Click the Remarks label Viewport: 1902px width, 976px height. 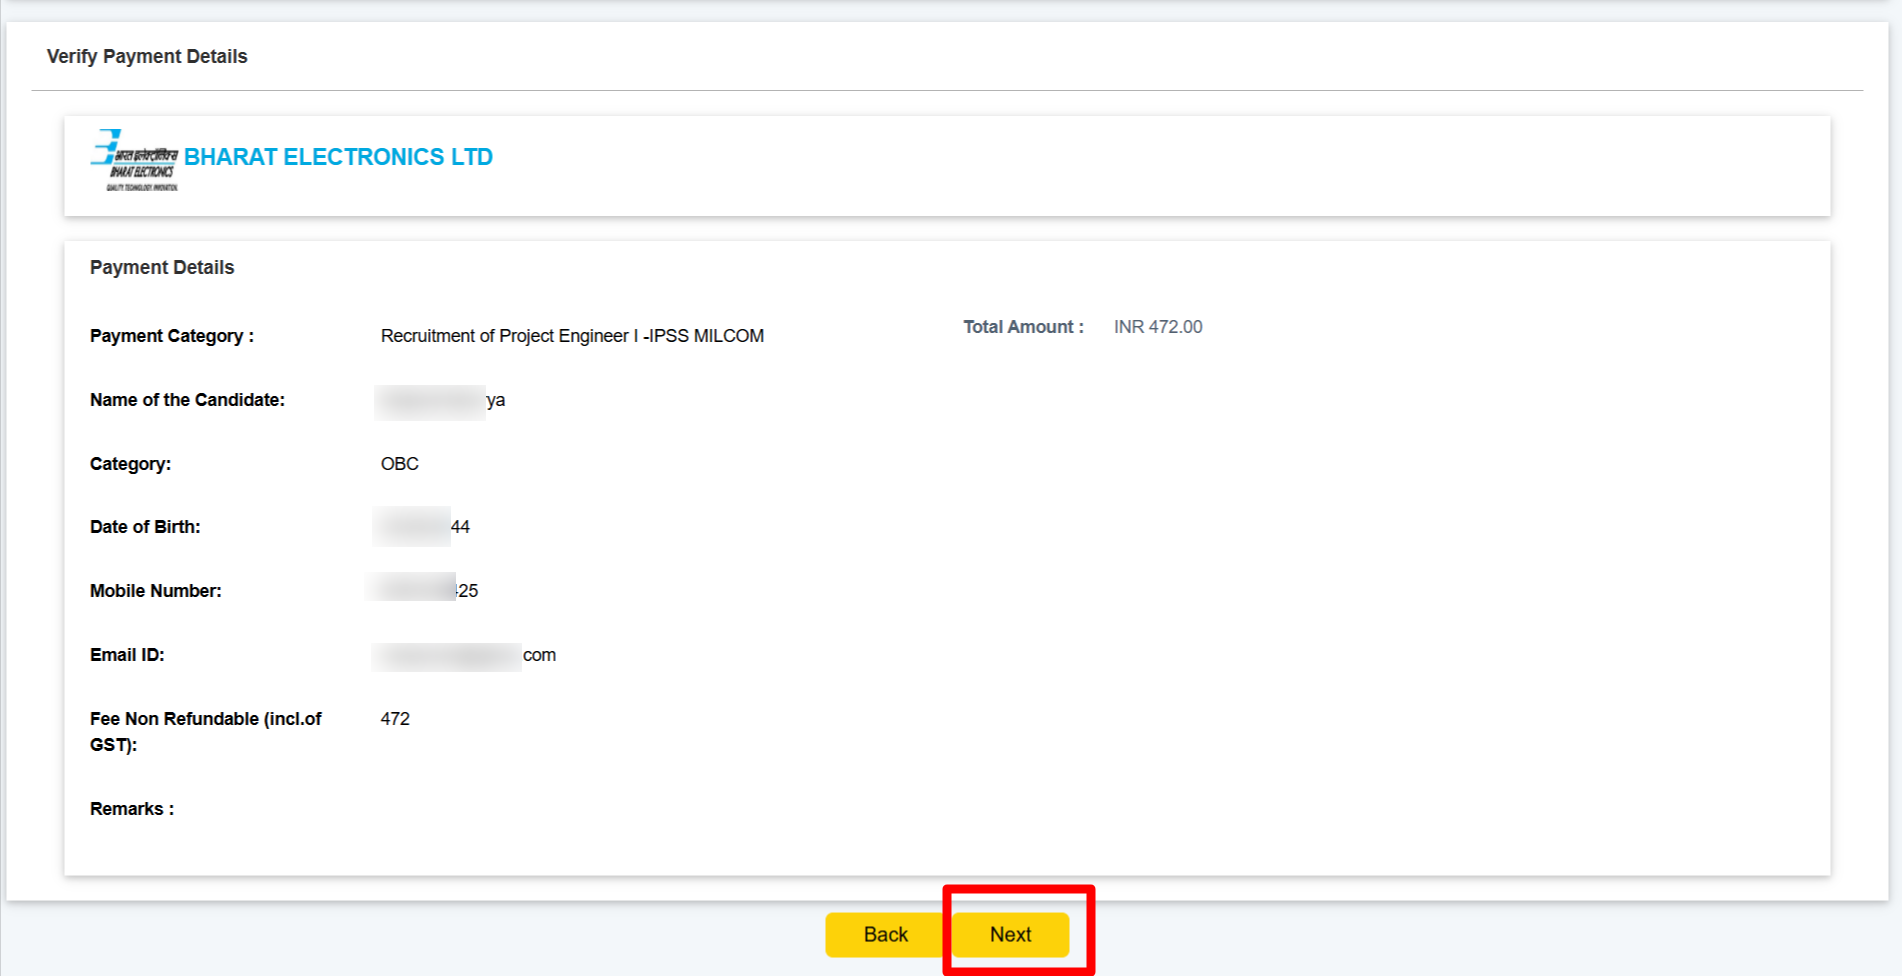point(132,809)
